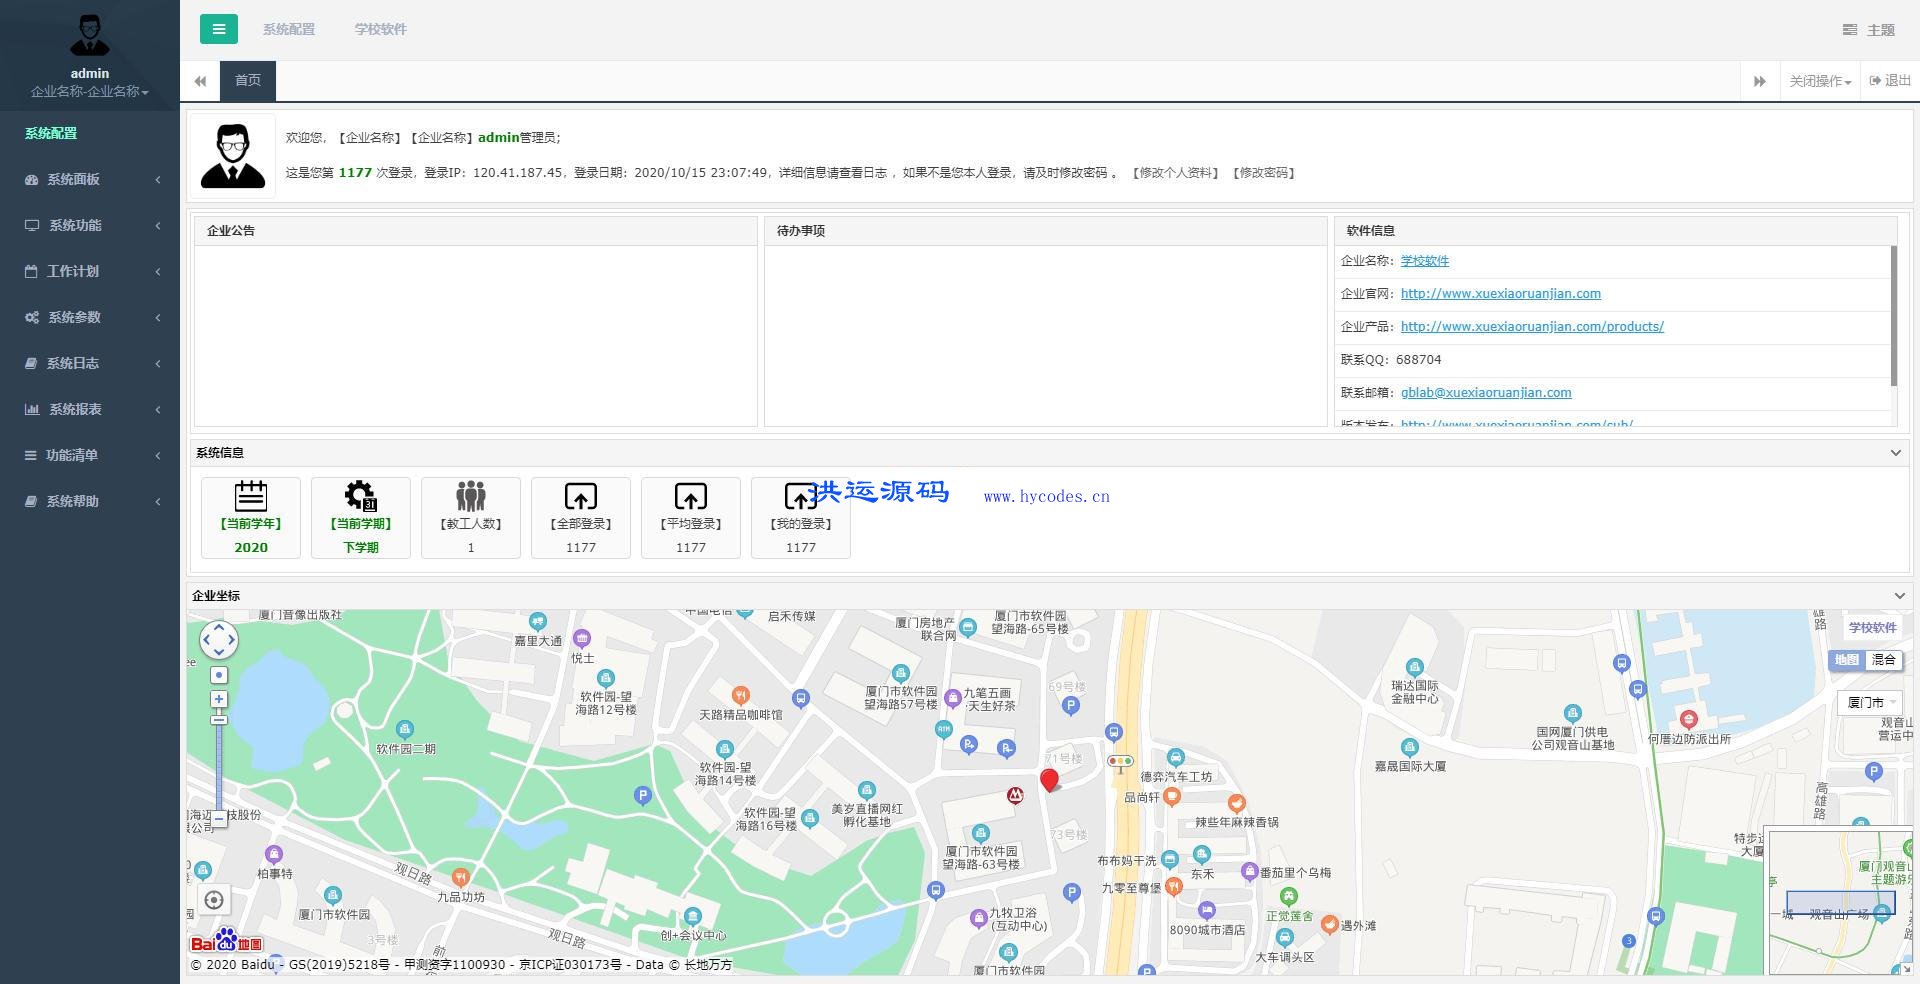This screenshot has height=984, width=1920.
Task: Click the map geolocation target button
Action: coord(214,900)
